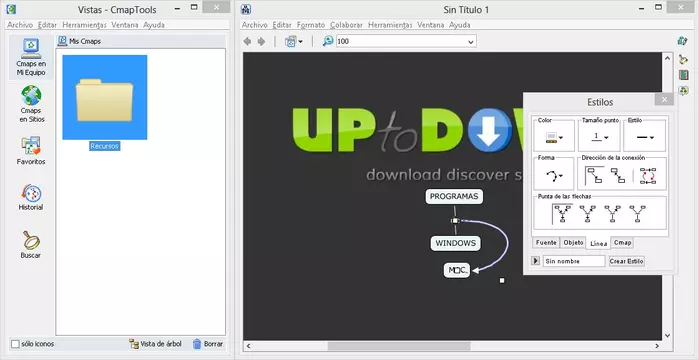Enable the sólo iconos checkbox
The image size is (699, 360).
point(15,344)
